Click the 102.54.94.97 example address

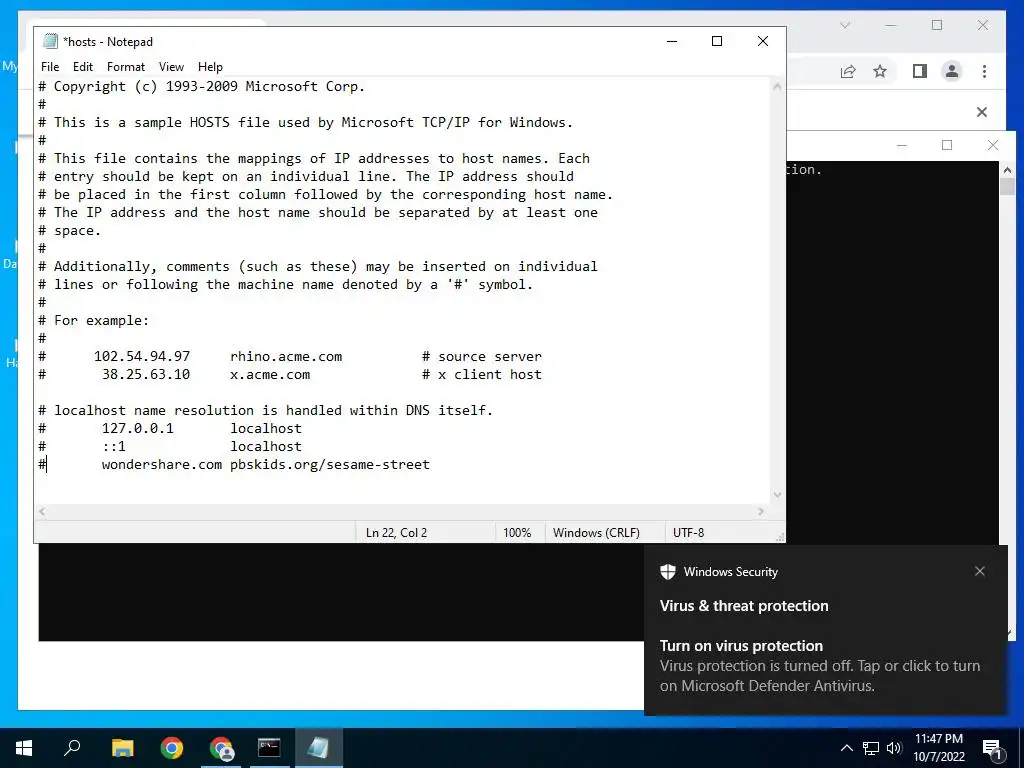tap(142, 357)
